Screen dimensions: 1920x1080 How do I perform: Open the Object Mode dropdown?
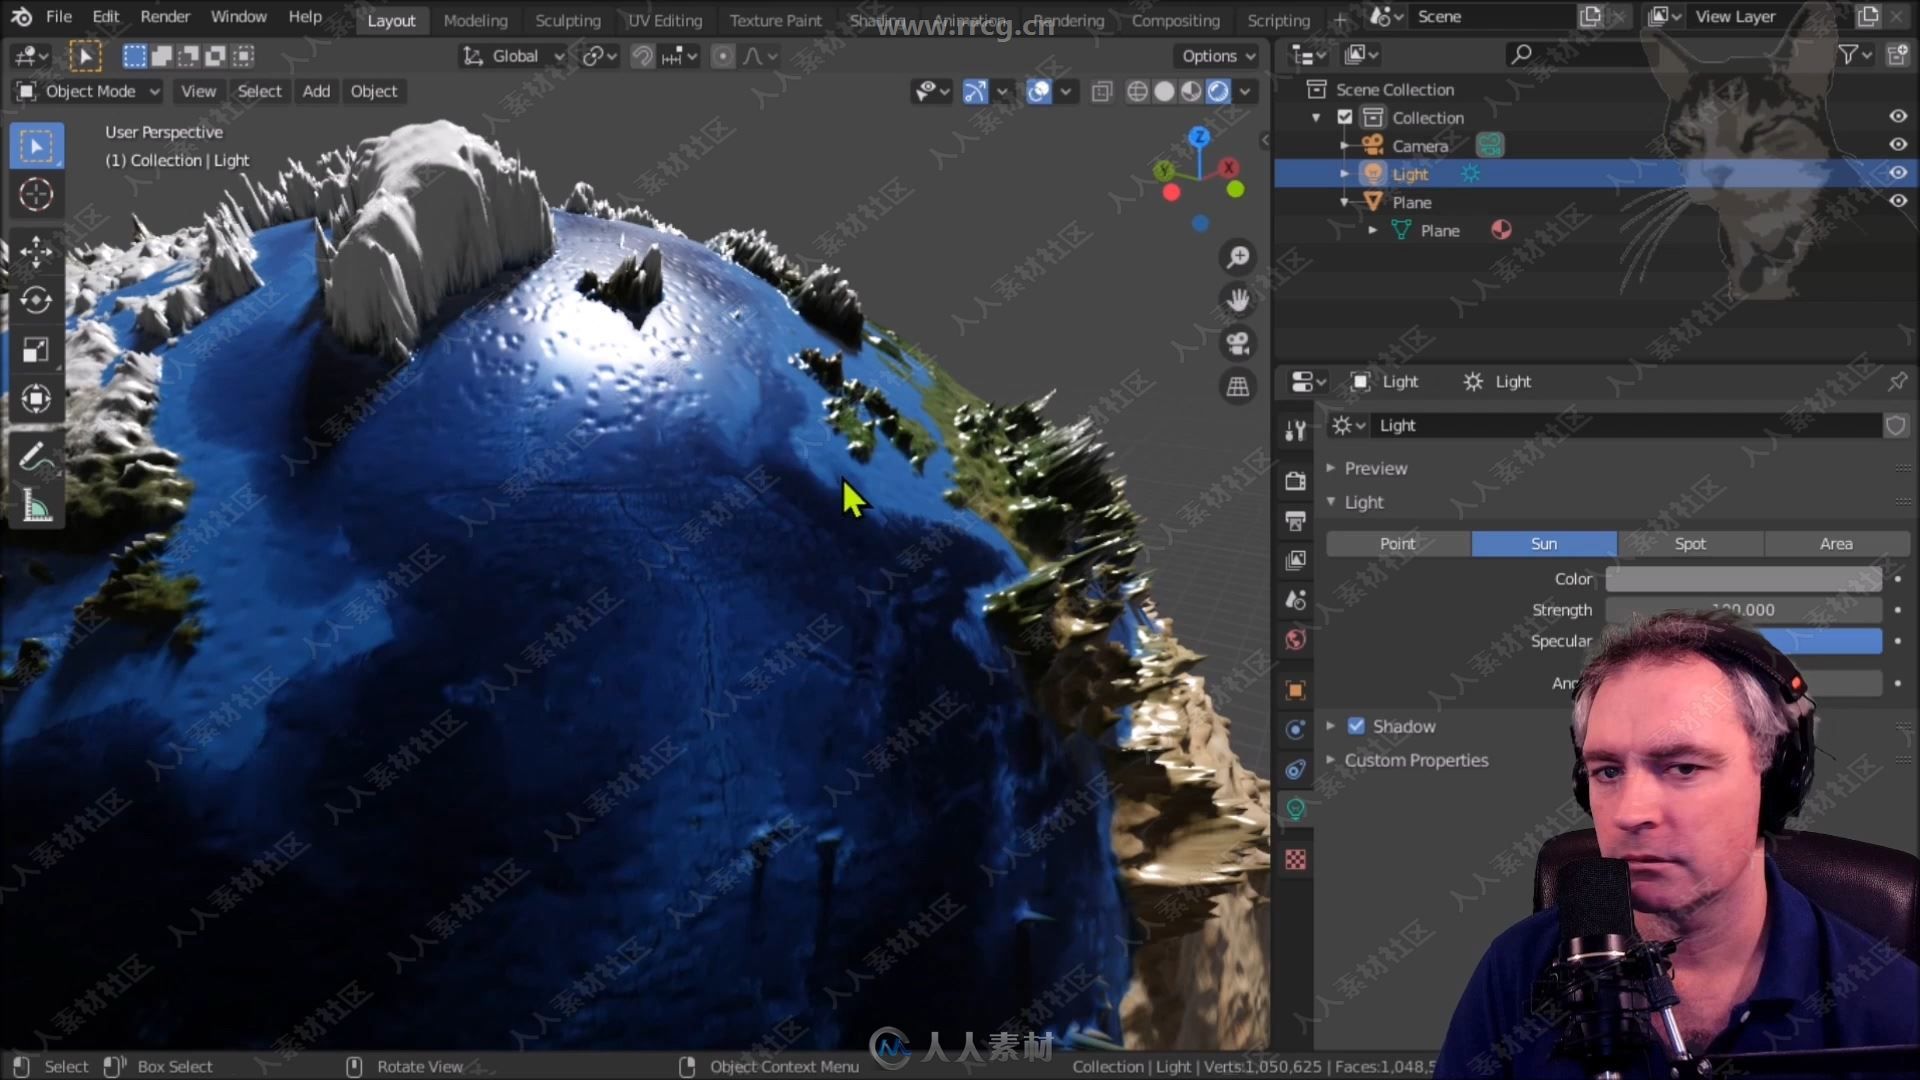[88, 91]
